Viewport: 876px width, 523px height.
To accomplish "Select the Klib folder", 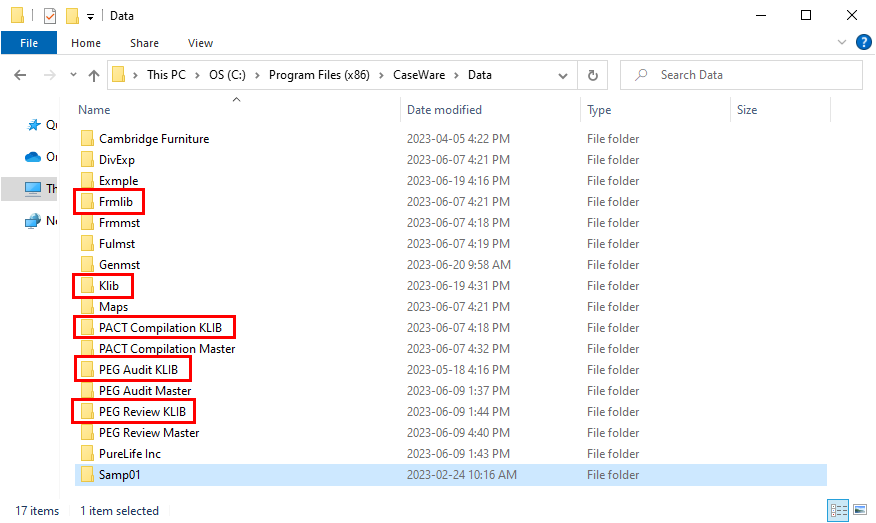I will pyautogui.click(x=108, y=286).
